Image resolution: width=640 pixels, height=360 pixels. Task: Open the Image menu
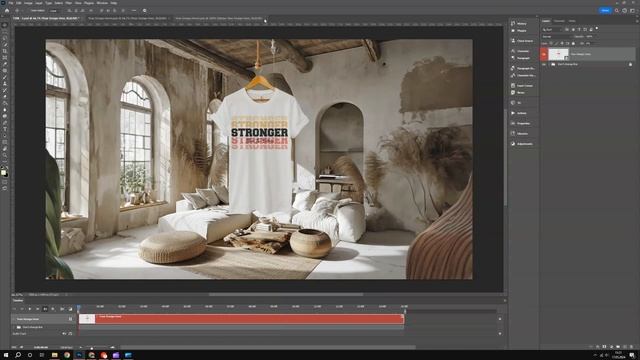point(28,3)
